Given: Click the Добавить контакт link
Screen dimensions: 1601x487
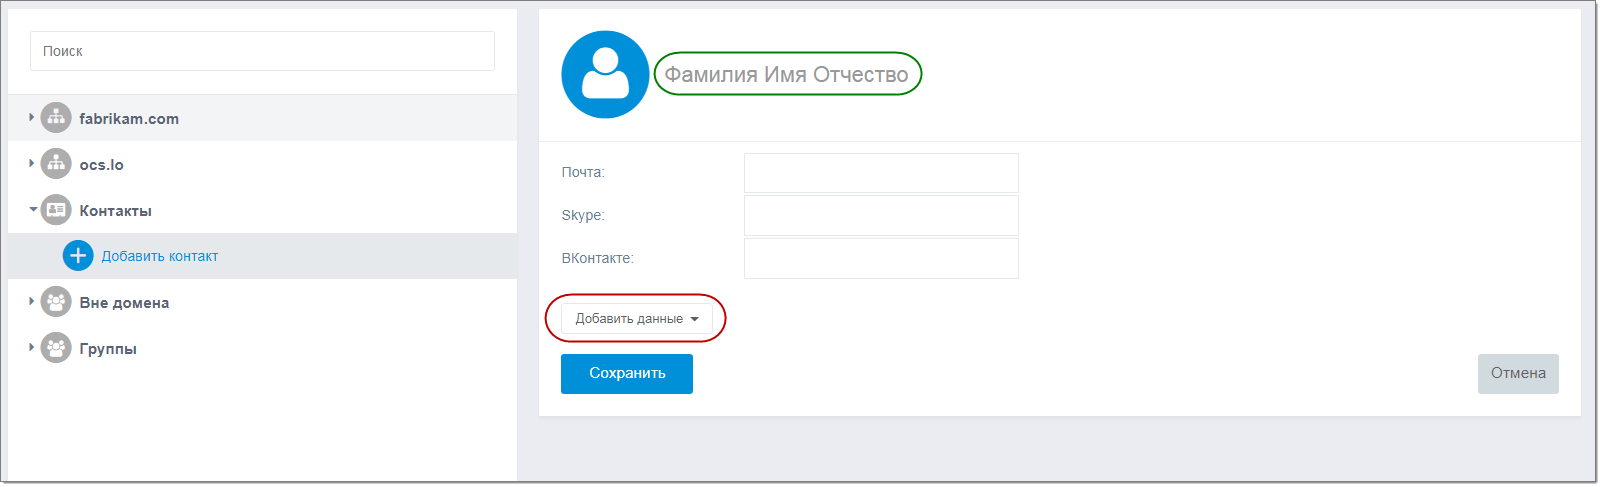Looking at the screenshot, I should point(160,256).
